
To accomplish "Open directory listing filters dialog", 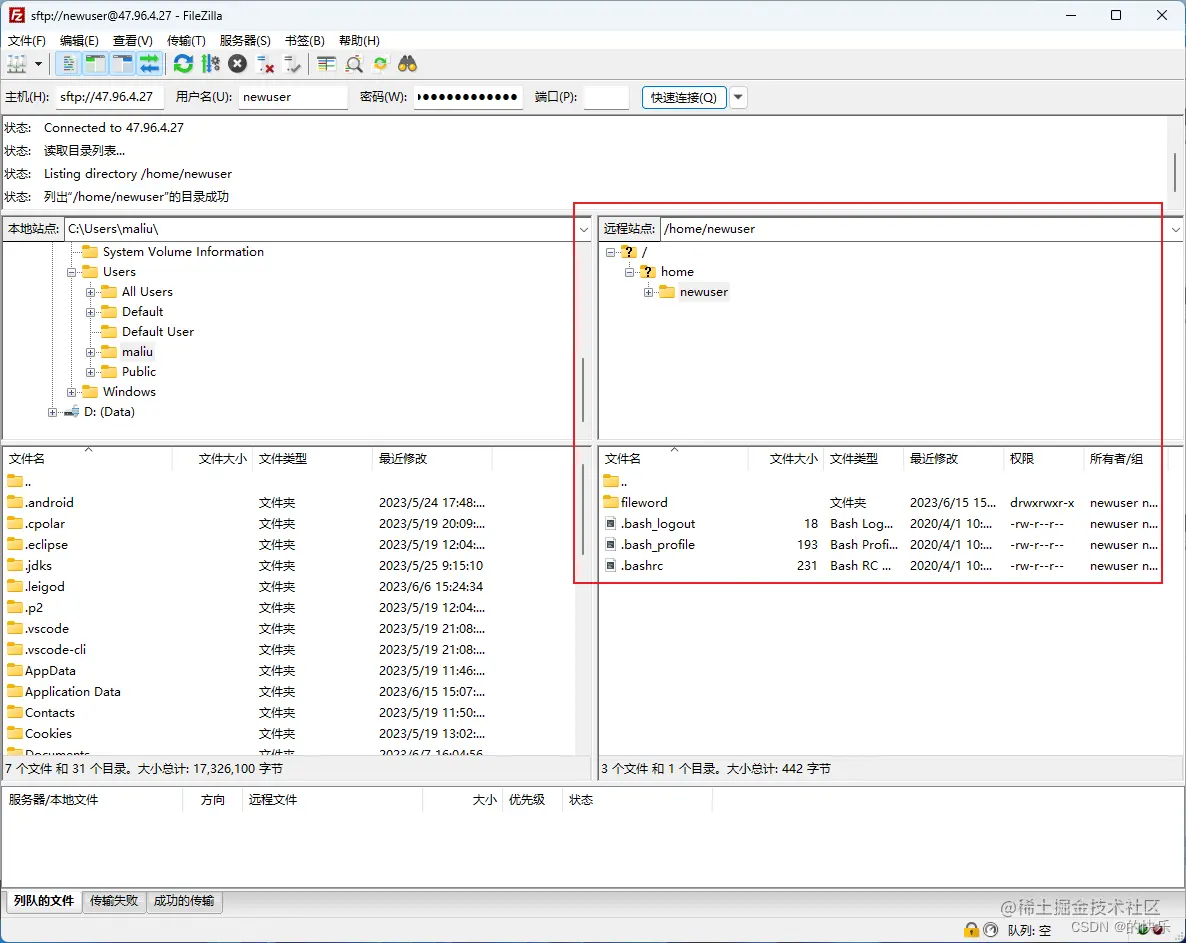I will [326, 64].
